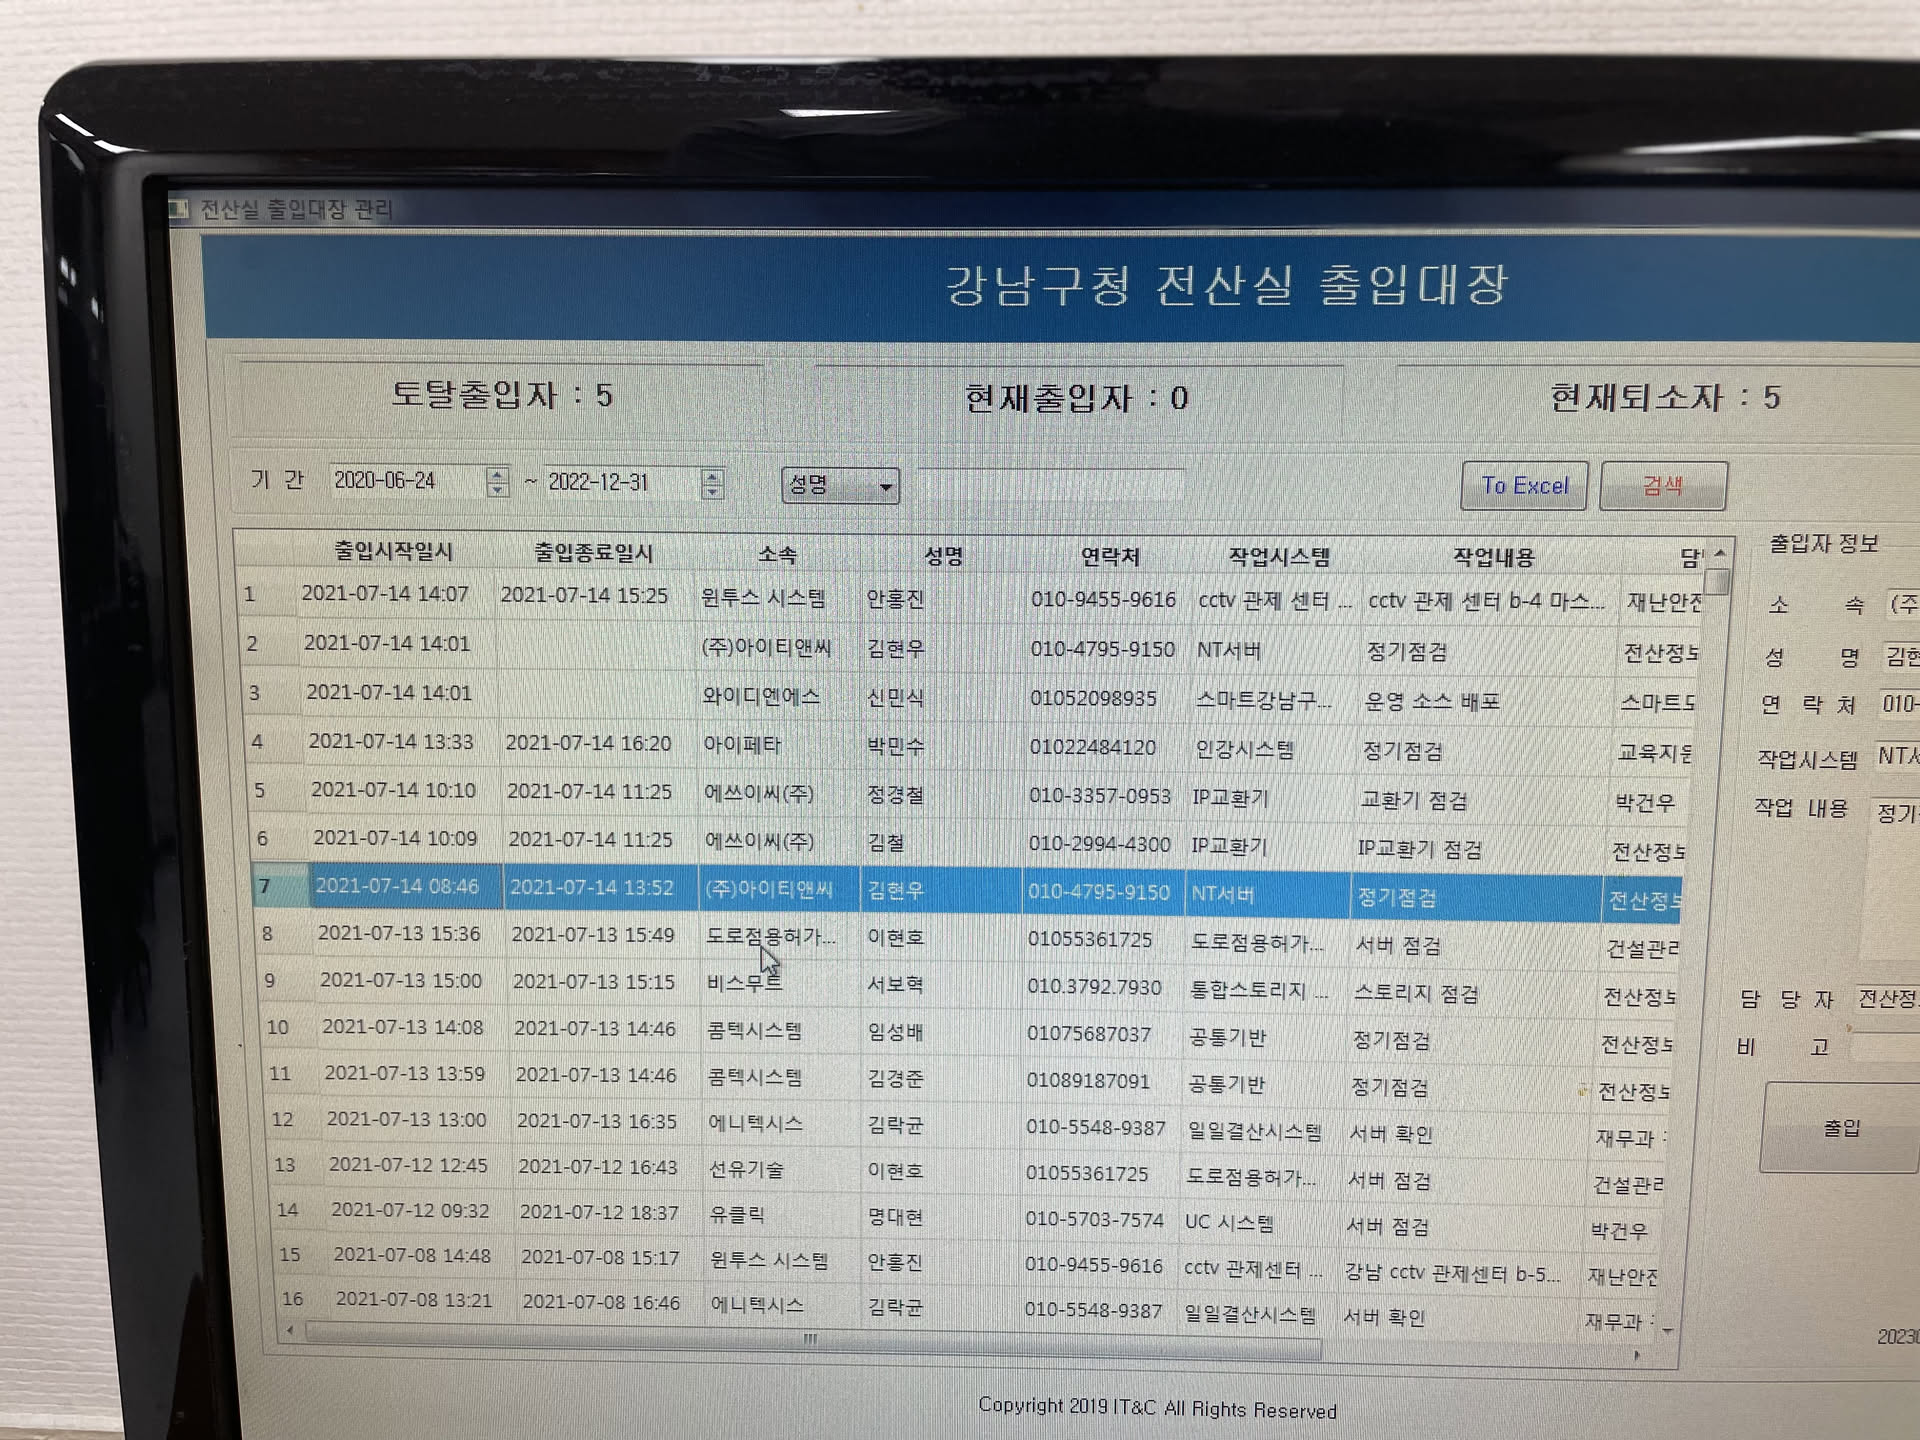Click the window title bar app icon
1920x1440 pixels.
point(179,208)
